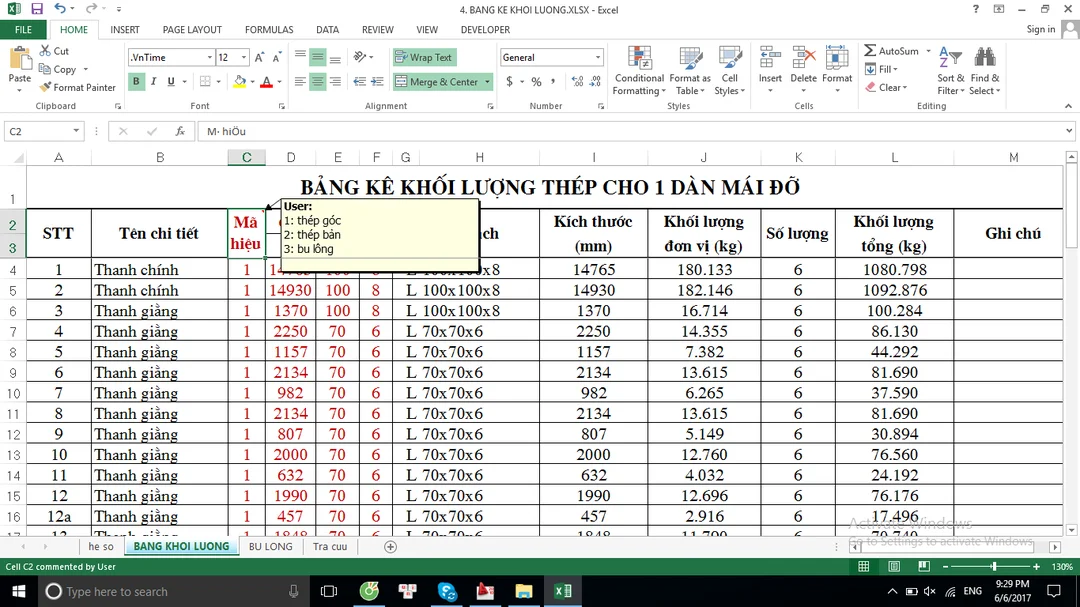The image size is (1080, 607).
Task: Click the Paste clipboard icon
Action: click(x=19, y=59)
